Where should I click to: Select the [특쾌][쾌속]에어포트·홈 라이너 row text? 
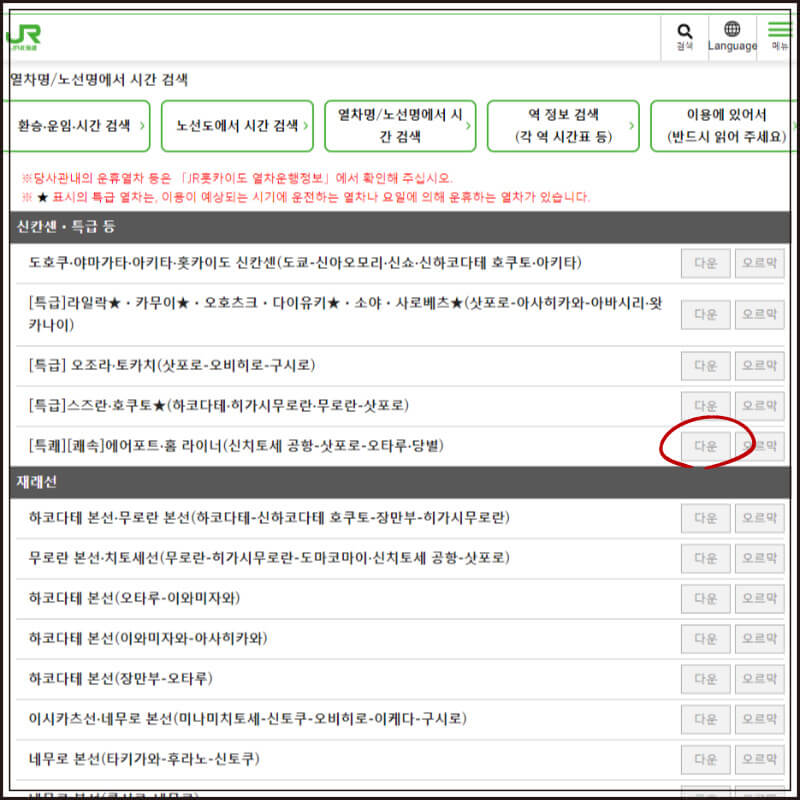pos(236,446)
